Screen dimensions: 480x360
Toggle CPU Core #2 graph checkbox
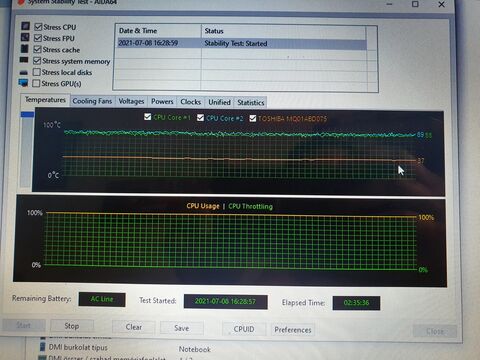[x=200, y=118]
